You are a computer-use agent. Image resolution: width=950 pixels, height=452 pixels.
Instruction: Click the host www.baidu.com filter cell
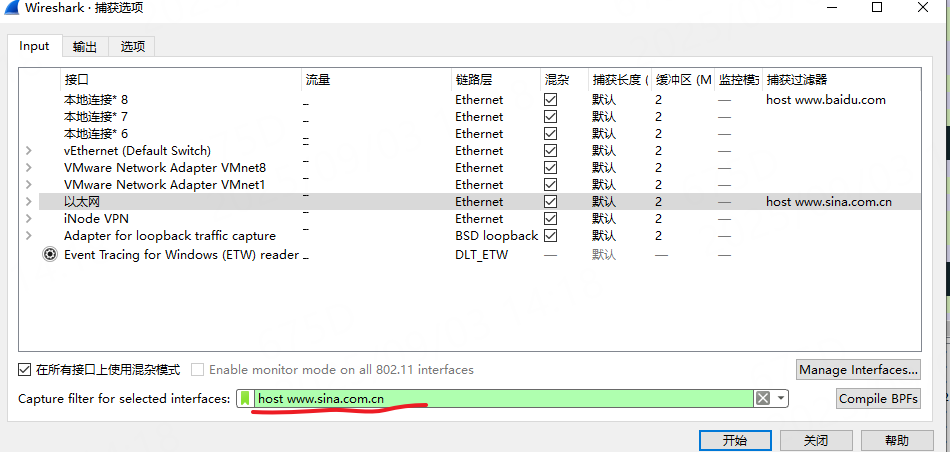(826, 99)
